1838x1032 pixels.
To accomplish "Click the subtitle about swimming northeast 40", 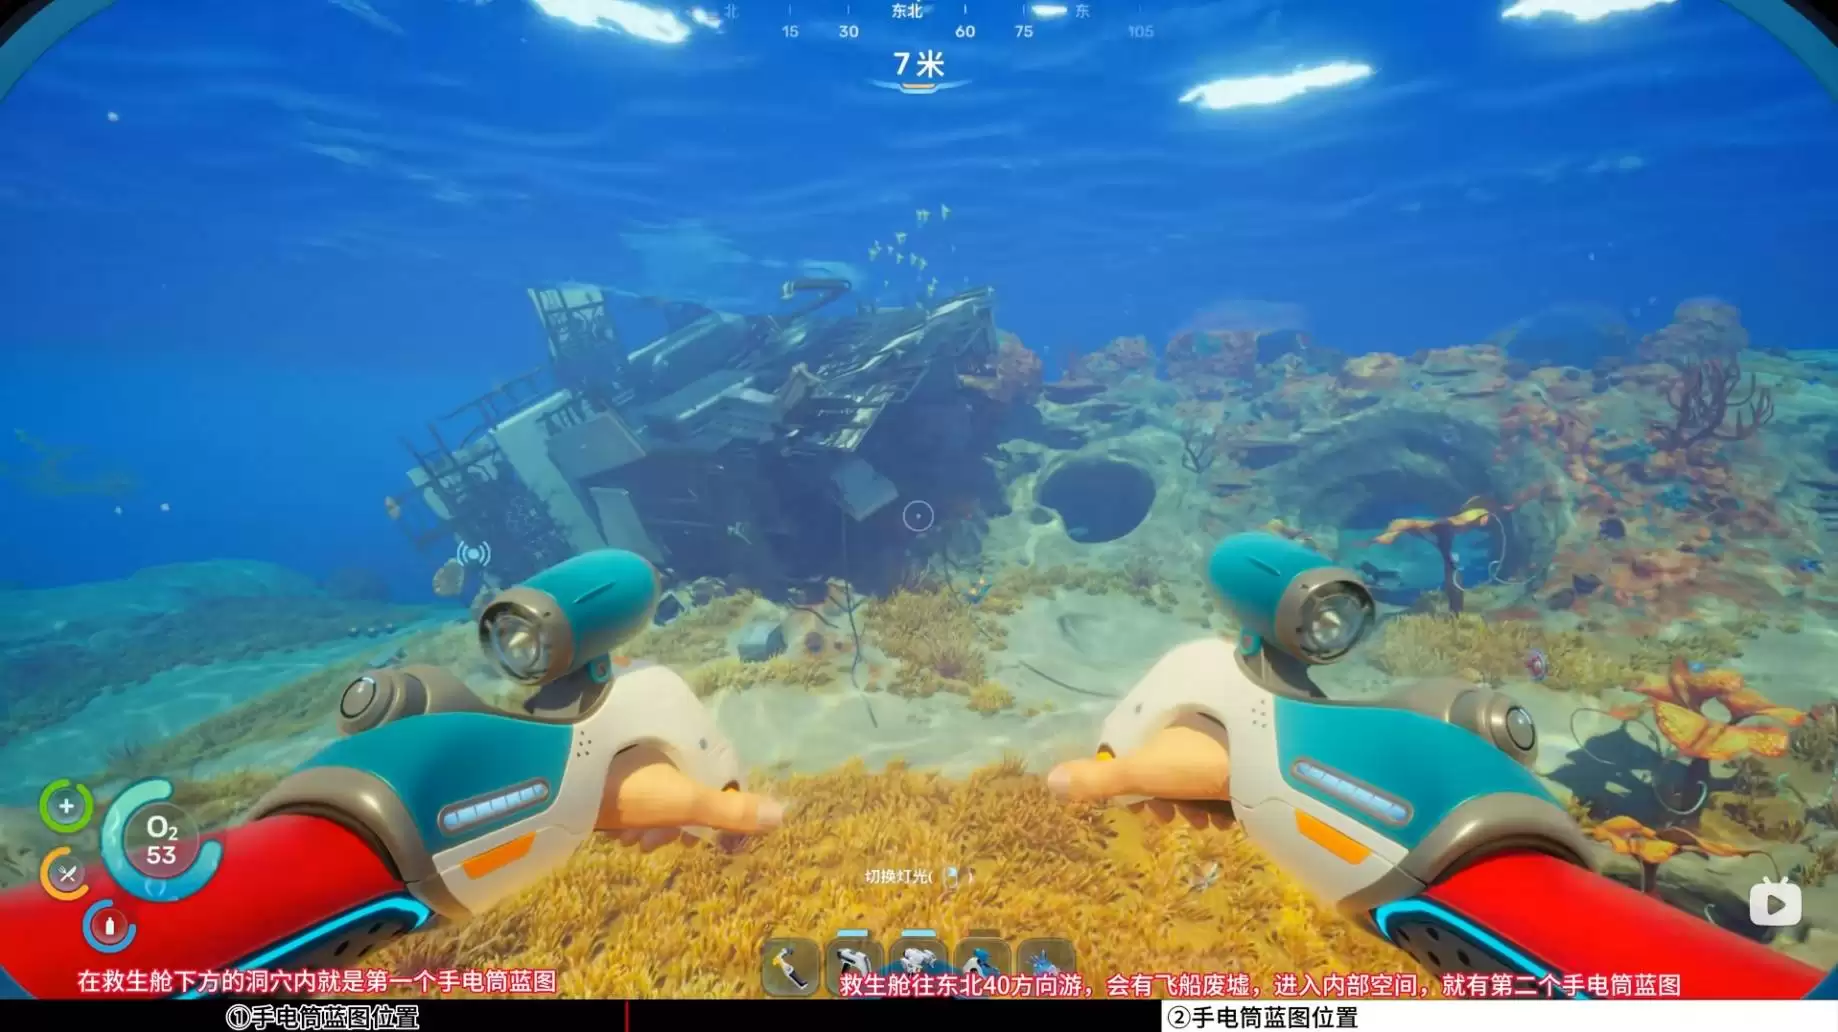I will 1260,985.
